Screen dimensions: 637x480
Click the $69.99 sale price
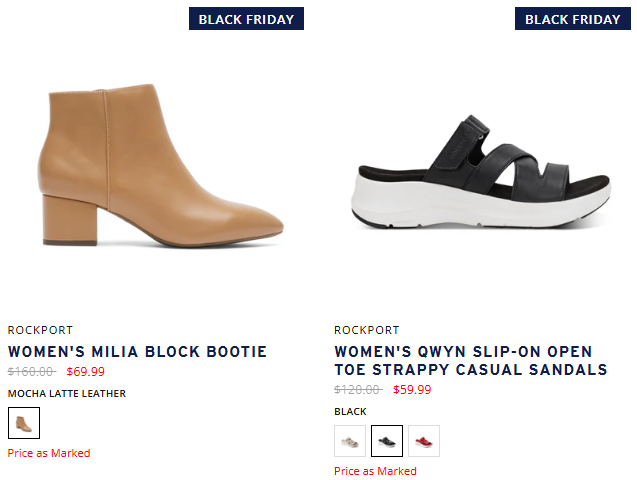click(x=86, y=372)
